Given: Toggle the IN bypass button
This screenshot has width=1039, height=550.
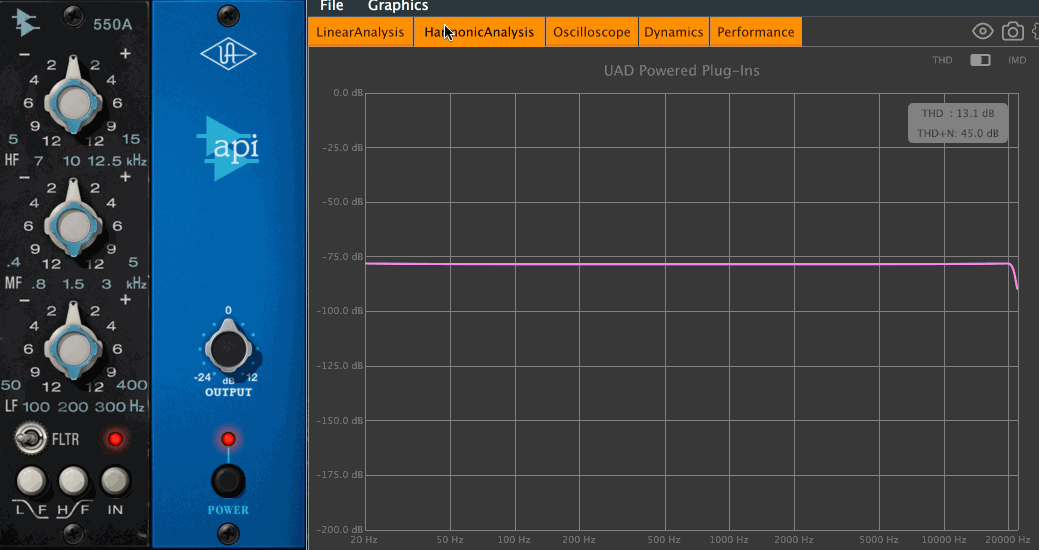Looking at the screenshot, I should (115, 482).
